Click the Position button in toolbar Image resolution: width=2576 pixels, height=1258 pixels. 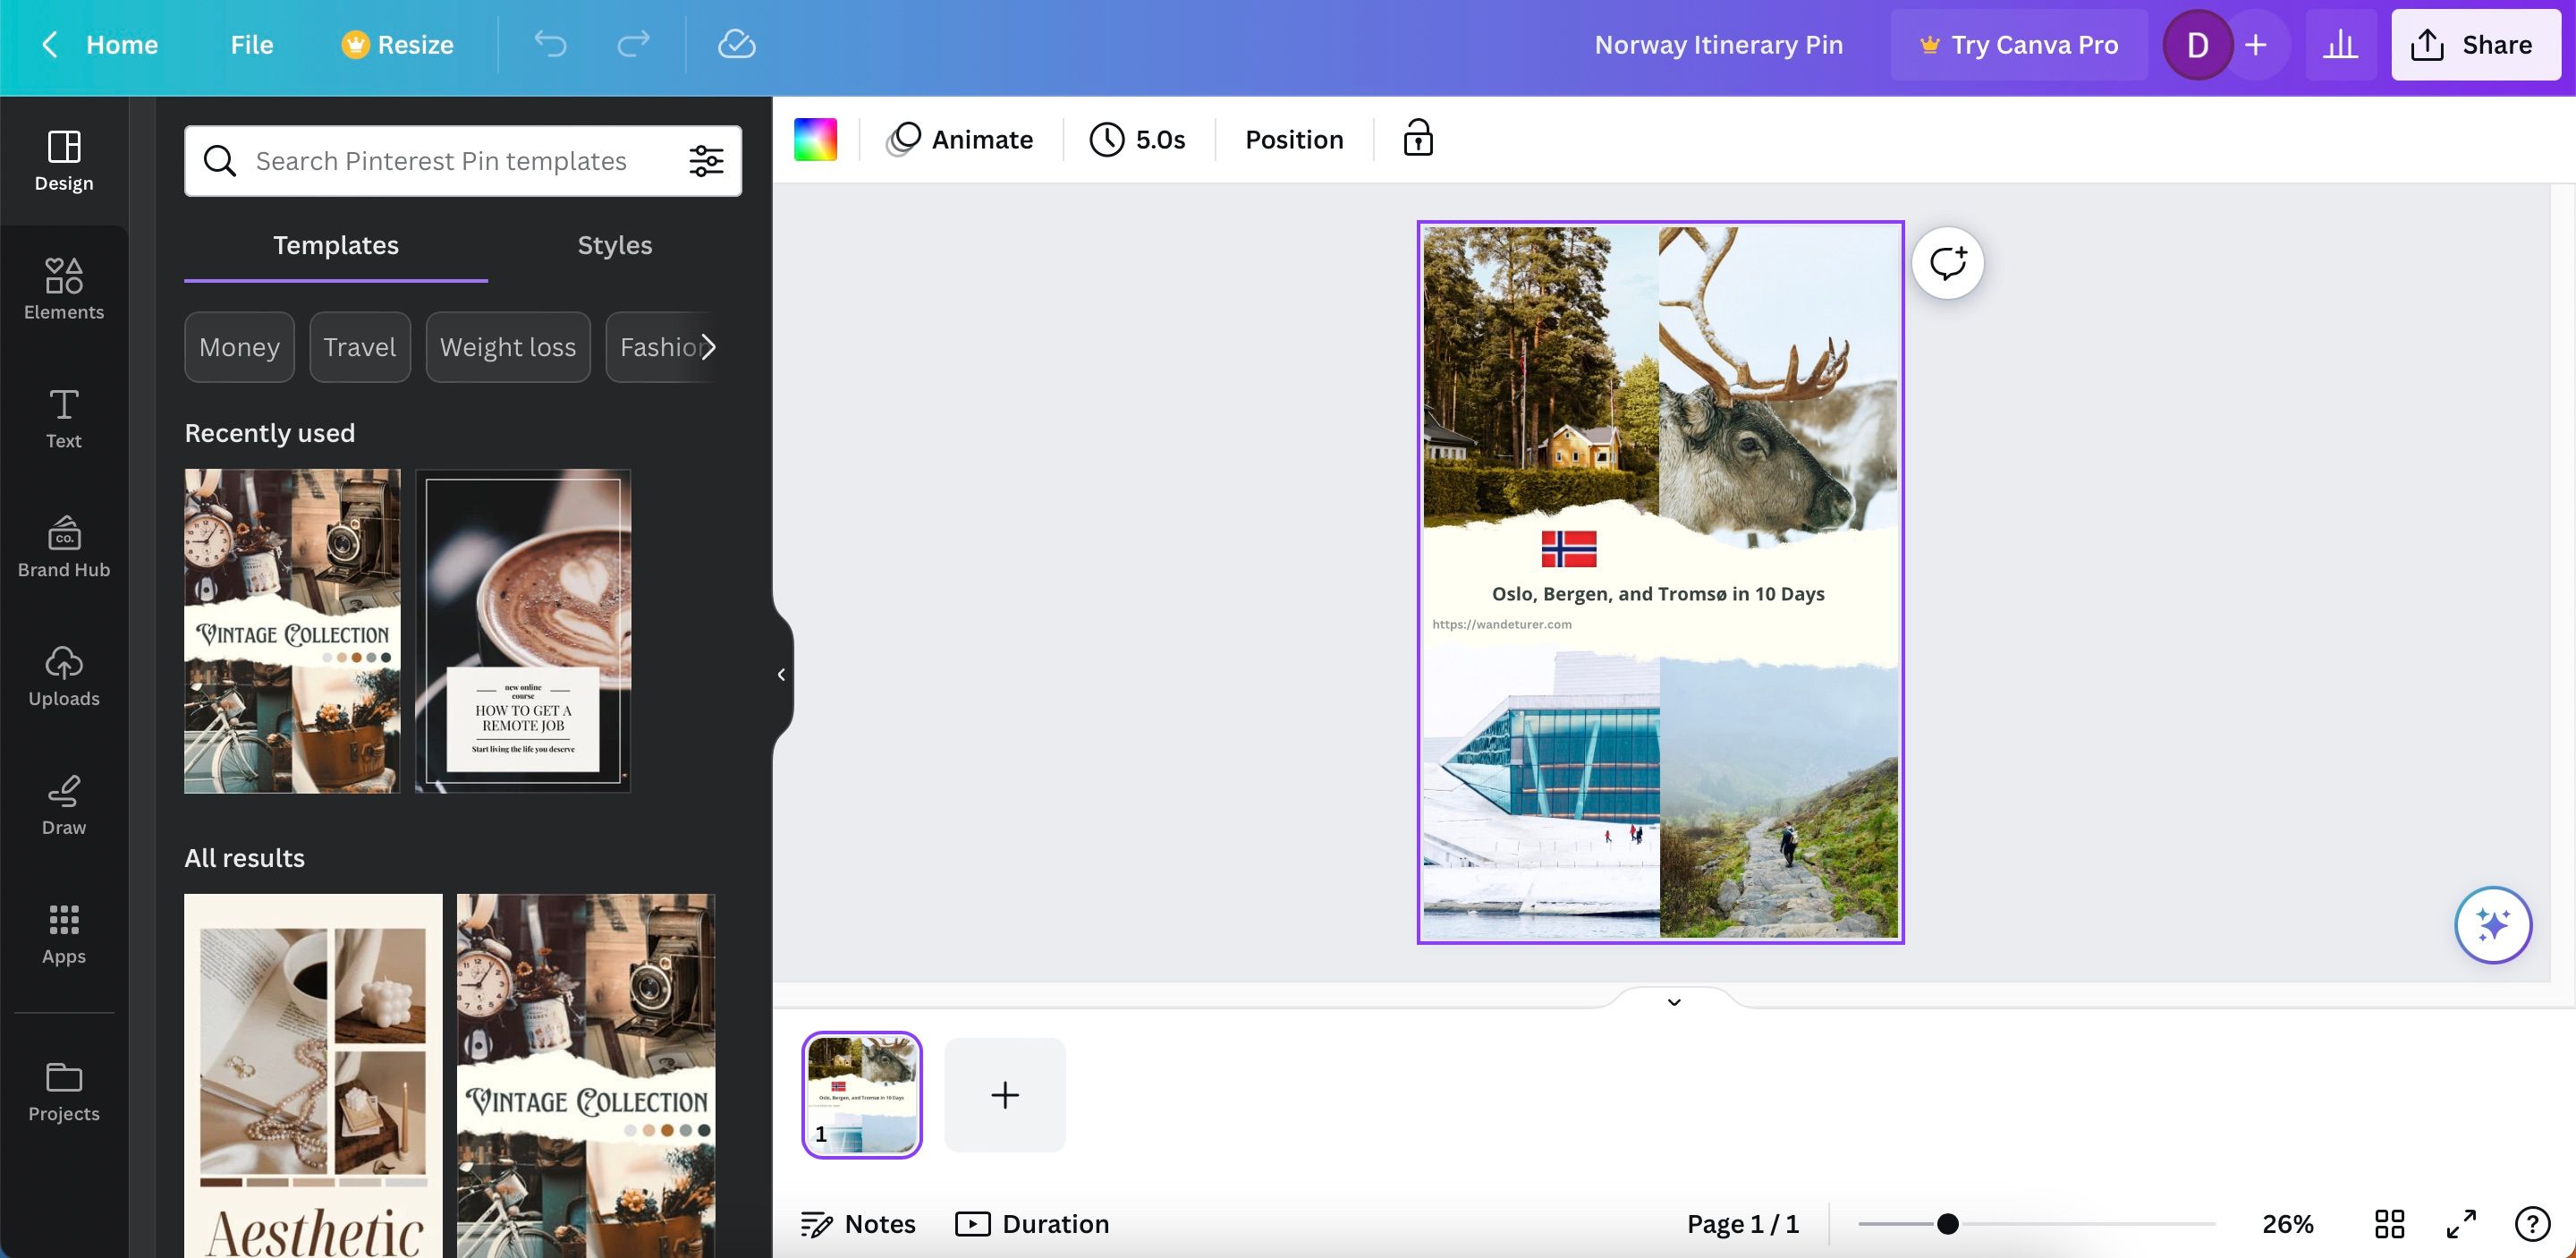click(1293, 137)
